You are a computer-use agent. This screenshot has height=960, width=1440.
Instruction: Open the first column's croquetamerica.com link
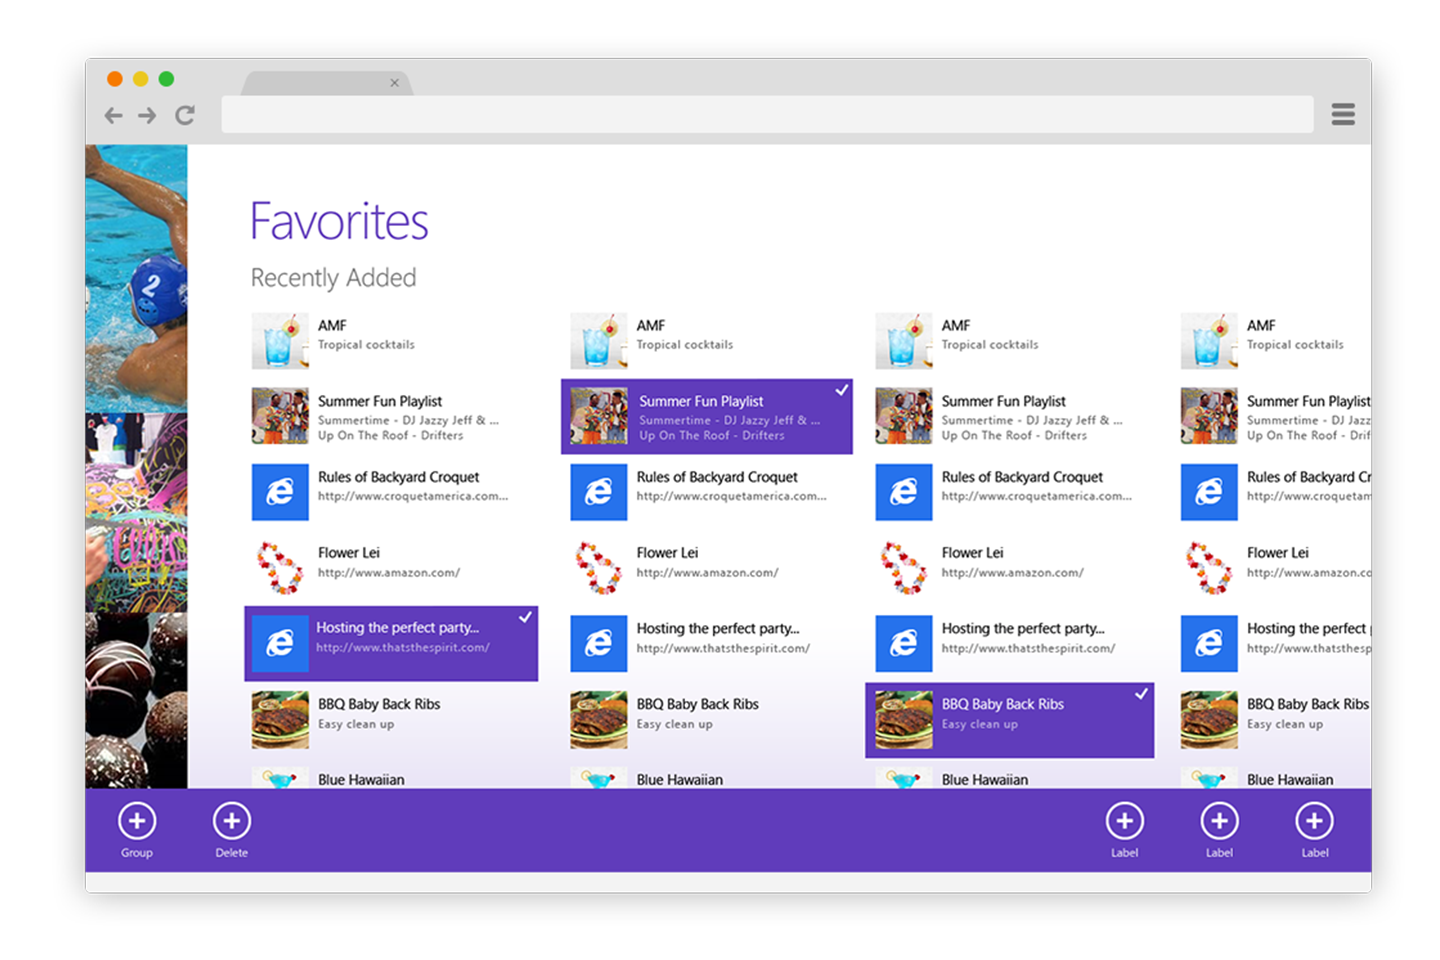(412, 496)
